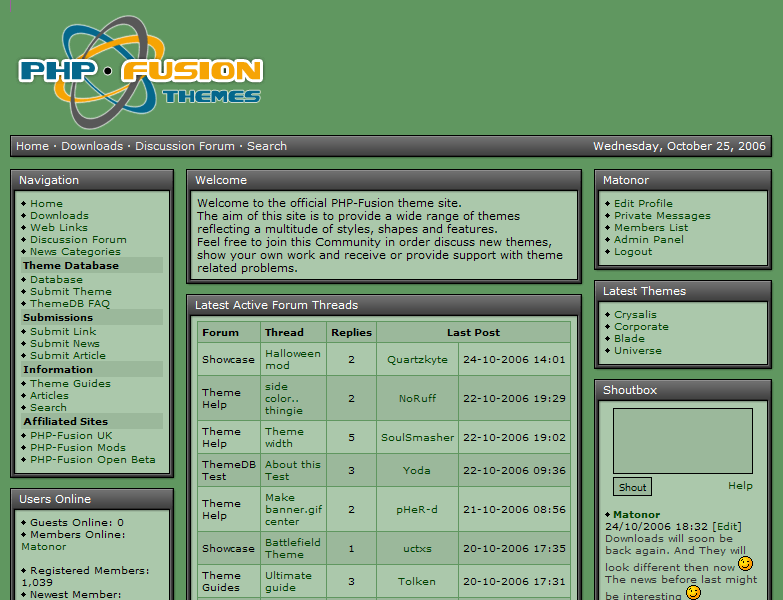
Task: Open Search in the top menu bar
Action: click(x=267, y=146)
